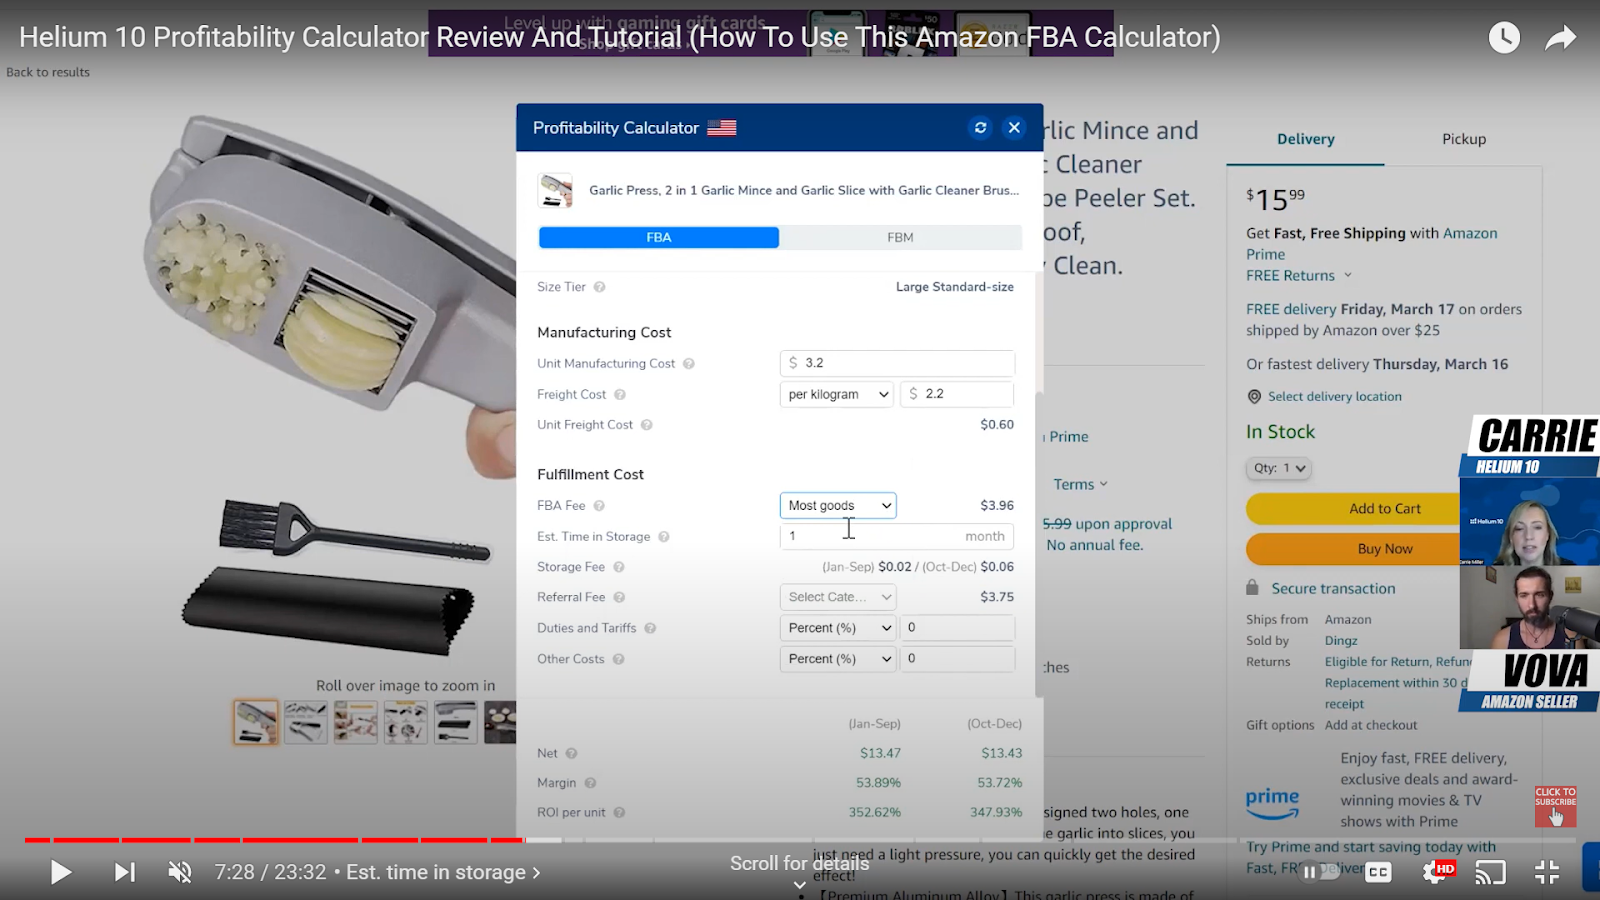The width and height of the screenshot is (1600, 900).
Task: Edit Est. Time in Storage months field
Action: pos(897,536)
